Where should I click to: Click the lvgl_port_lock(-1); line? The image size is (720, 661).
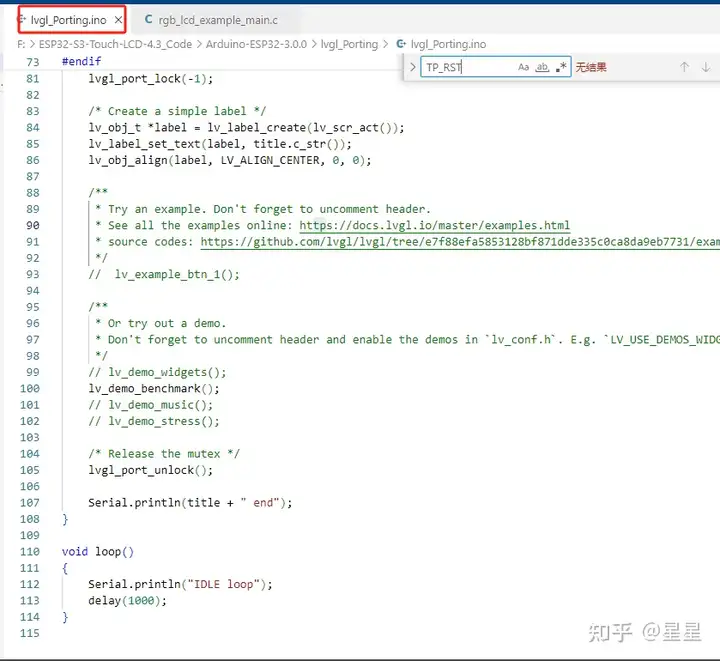pos(151,79)
